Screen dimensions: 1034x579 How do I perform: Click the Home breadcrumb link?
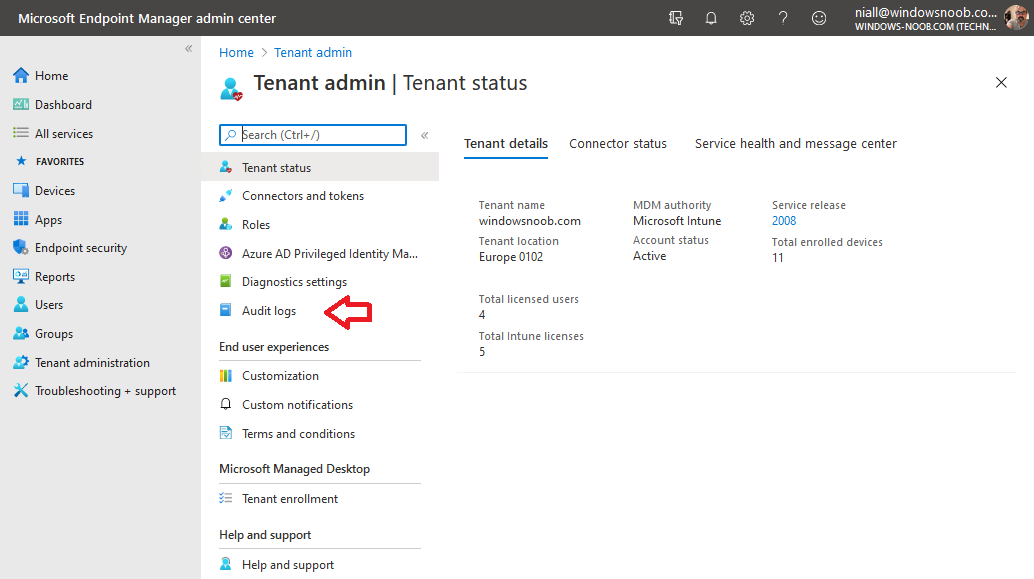click(236, 53)
